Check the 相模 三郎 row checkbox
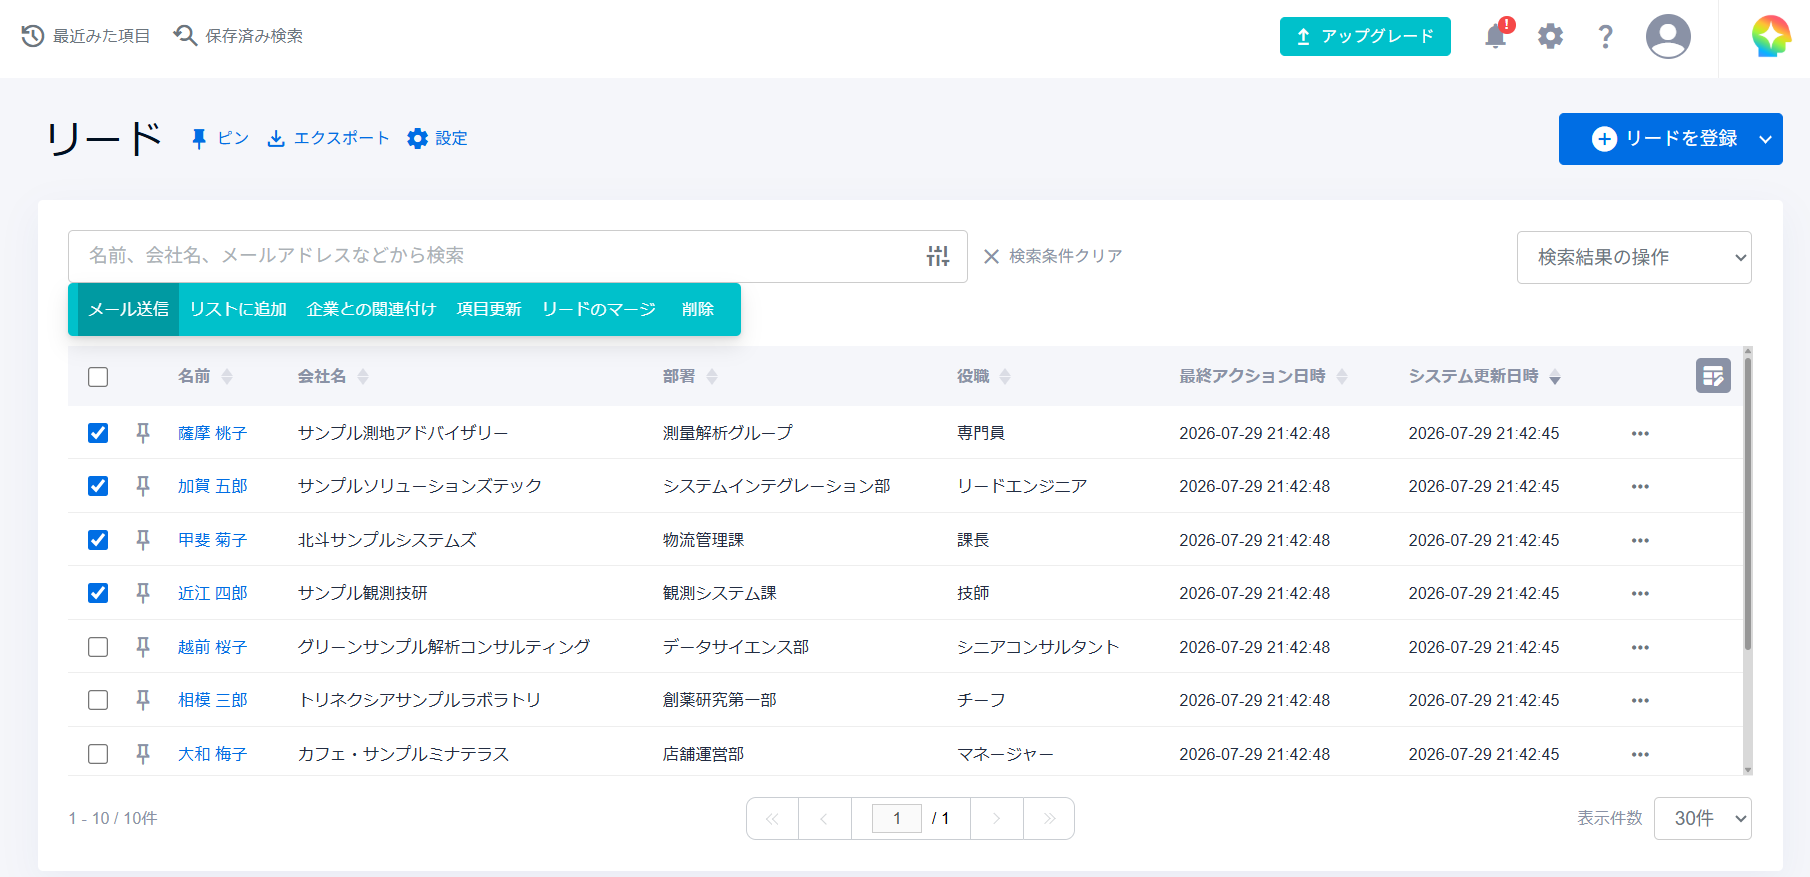The height and width of the screenshot is (877, 1810). [98, 700]
